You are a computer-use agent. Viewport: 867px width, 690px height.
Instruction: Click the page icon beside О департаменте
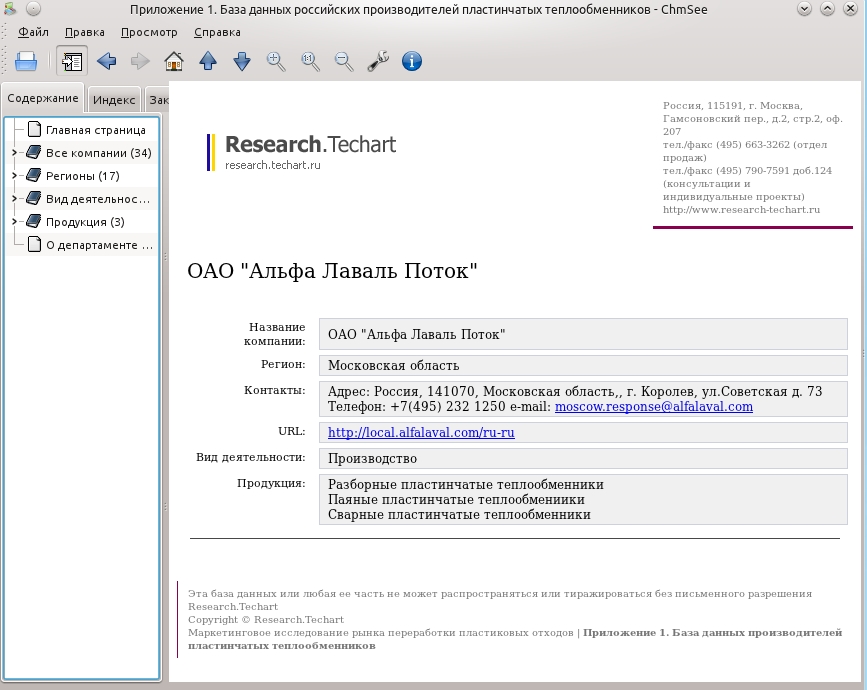(x=34, y=244)
